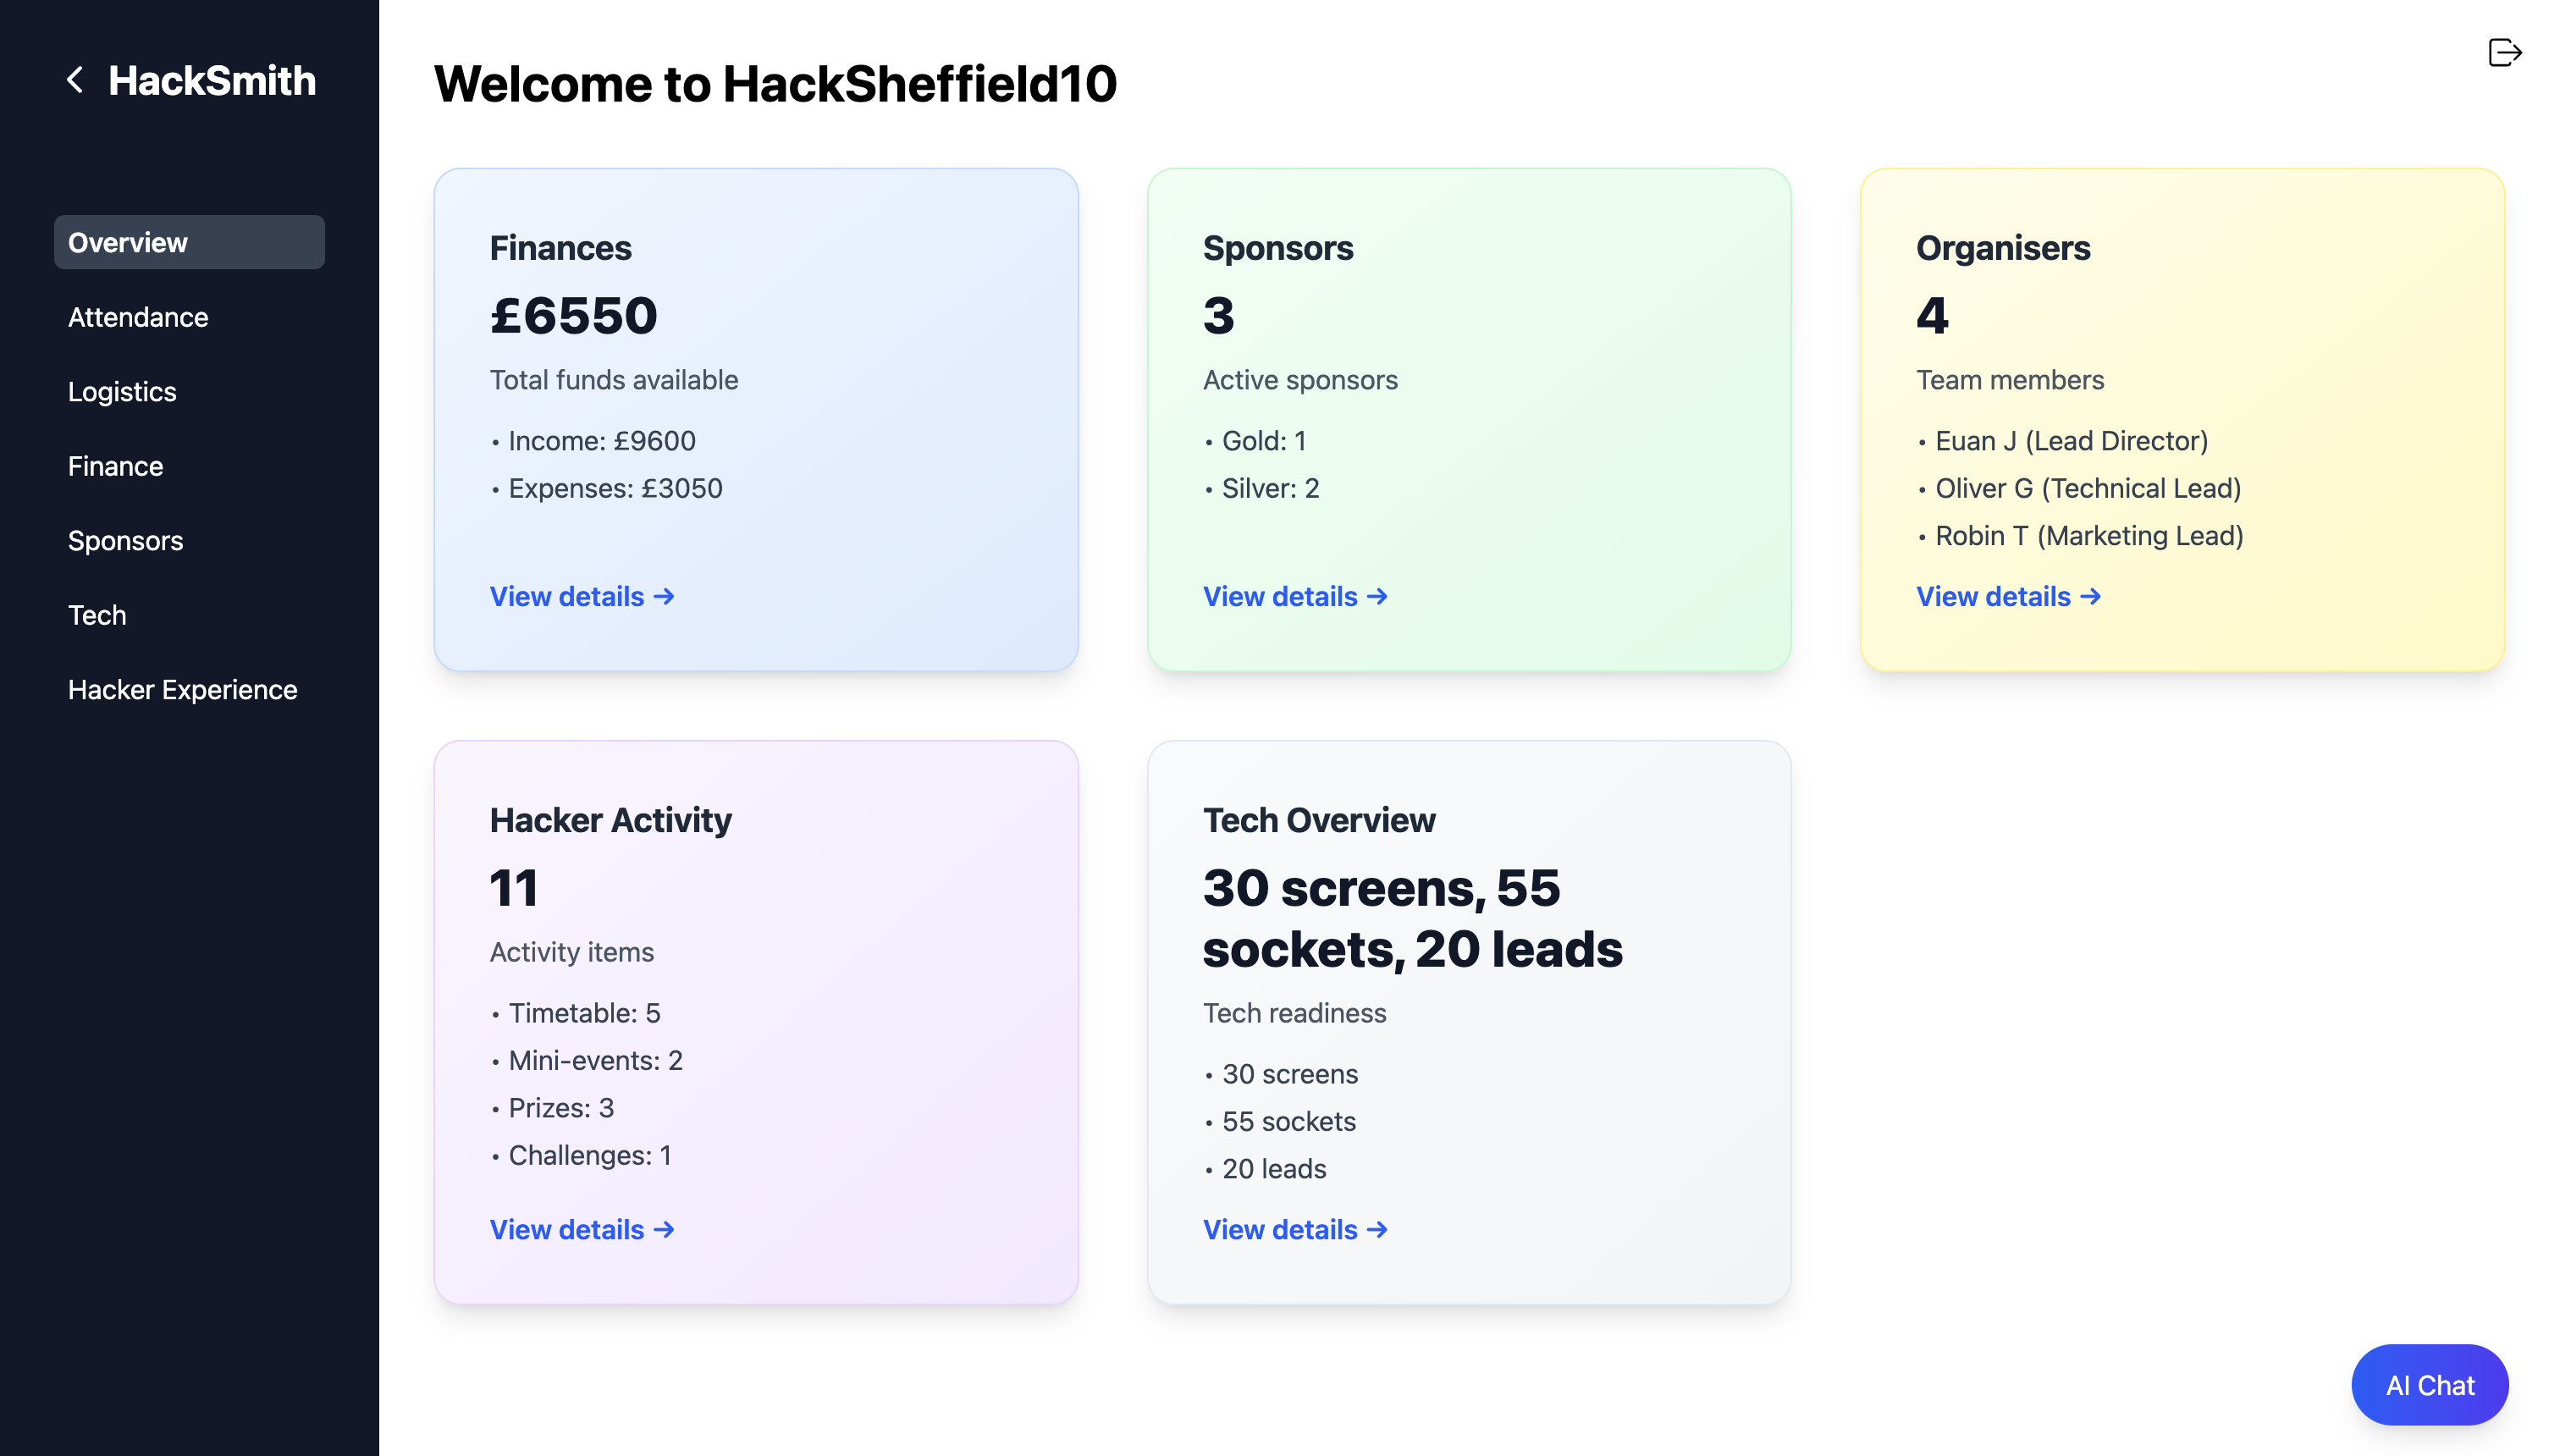Navigate to Finance in sidebar
The image size is (2560, 1456).
115,466
